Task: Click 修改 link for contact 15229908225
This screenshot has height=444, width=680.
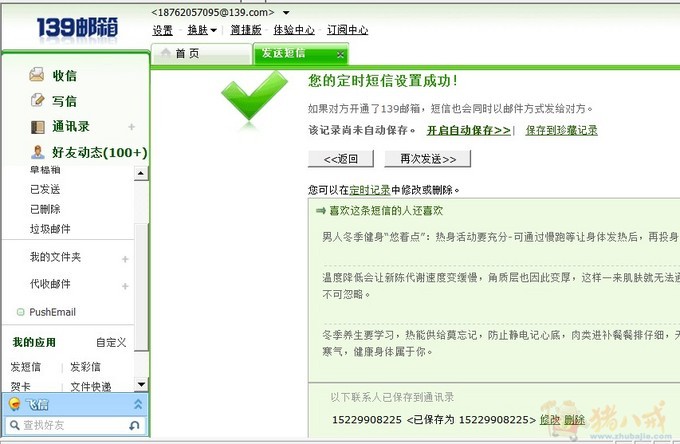Action: click(x=550, y=420)
